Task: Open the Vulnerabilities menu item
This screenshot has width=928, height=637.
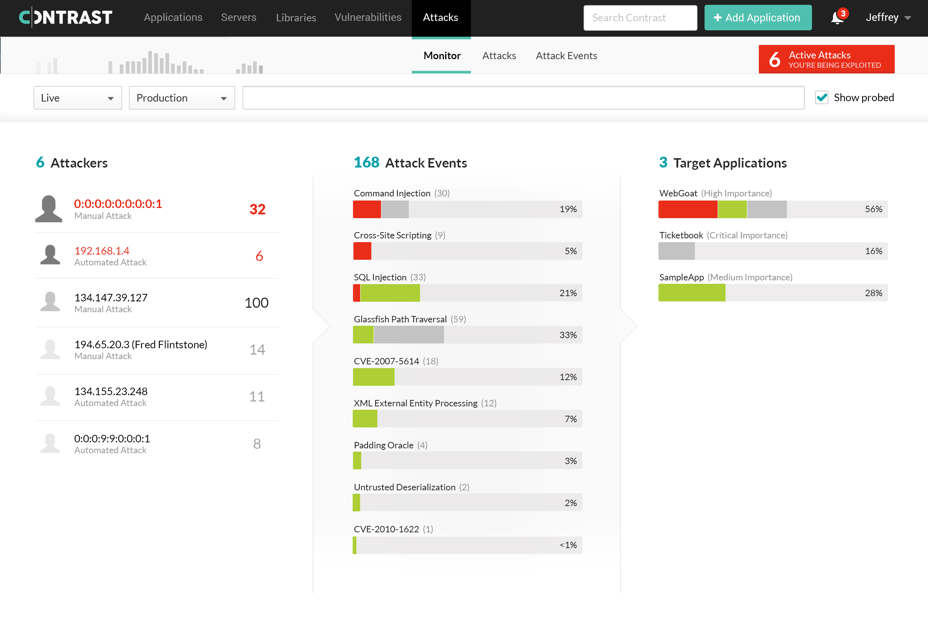Action: point(367,17)
